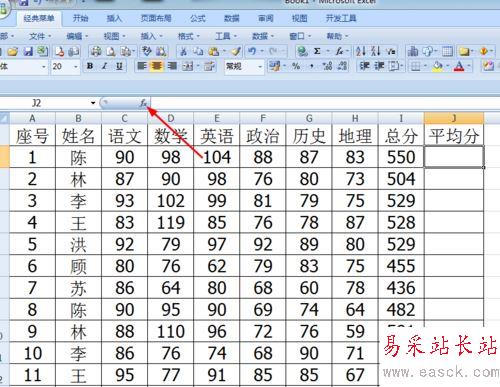Click the Select All corner button
This screenshot has height=387, width=500.
pos(4,118)
